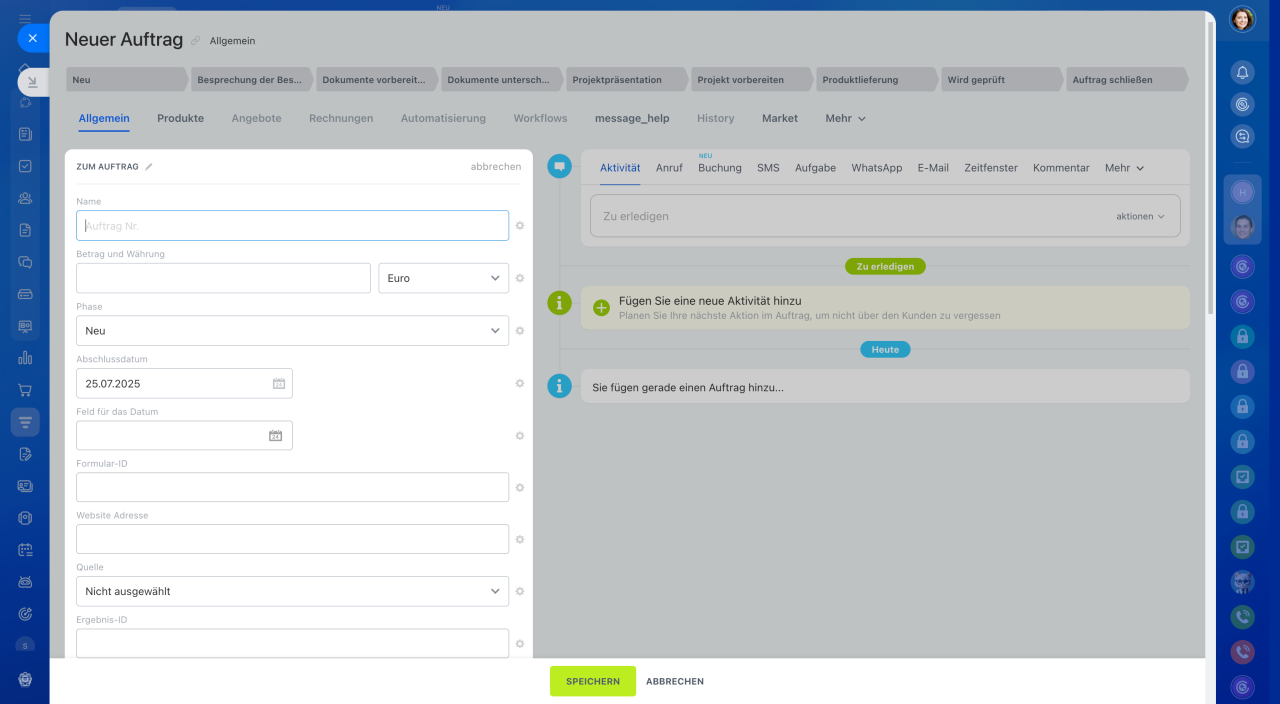The image size is (1280, 704).
Task: Open gear settings for Formular-ID field
Action: point(520,488)
